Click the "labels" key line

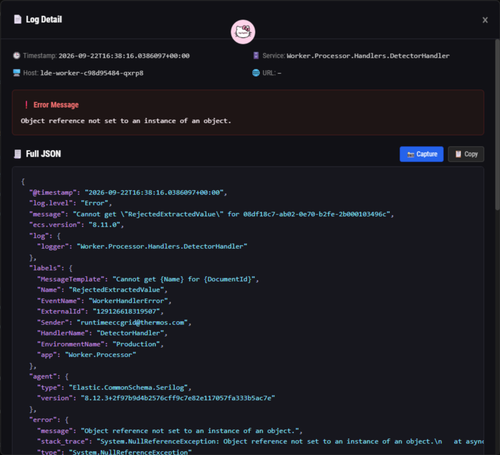coord(51,268)
